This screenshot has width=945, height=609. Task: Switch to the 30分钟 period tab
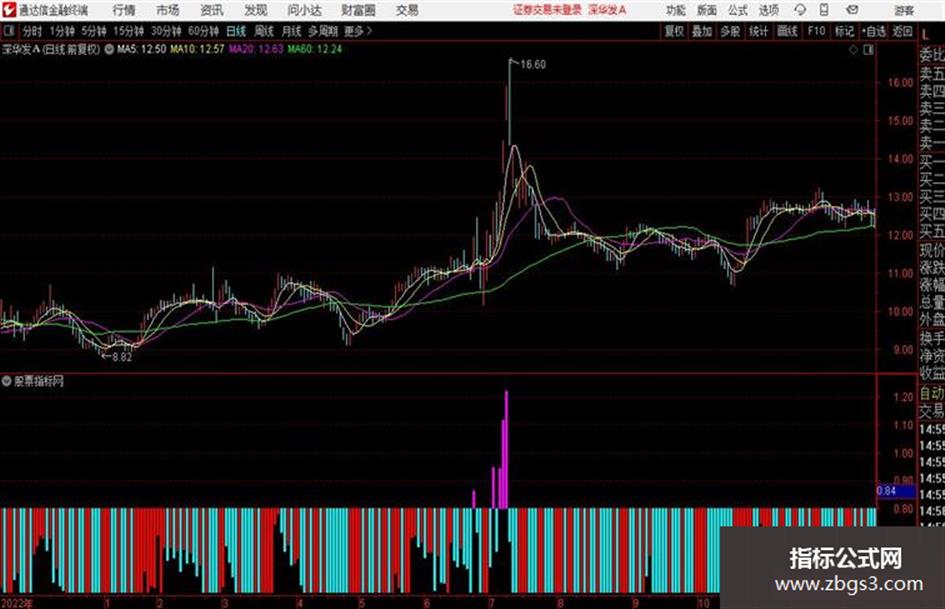point(166,31)
